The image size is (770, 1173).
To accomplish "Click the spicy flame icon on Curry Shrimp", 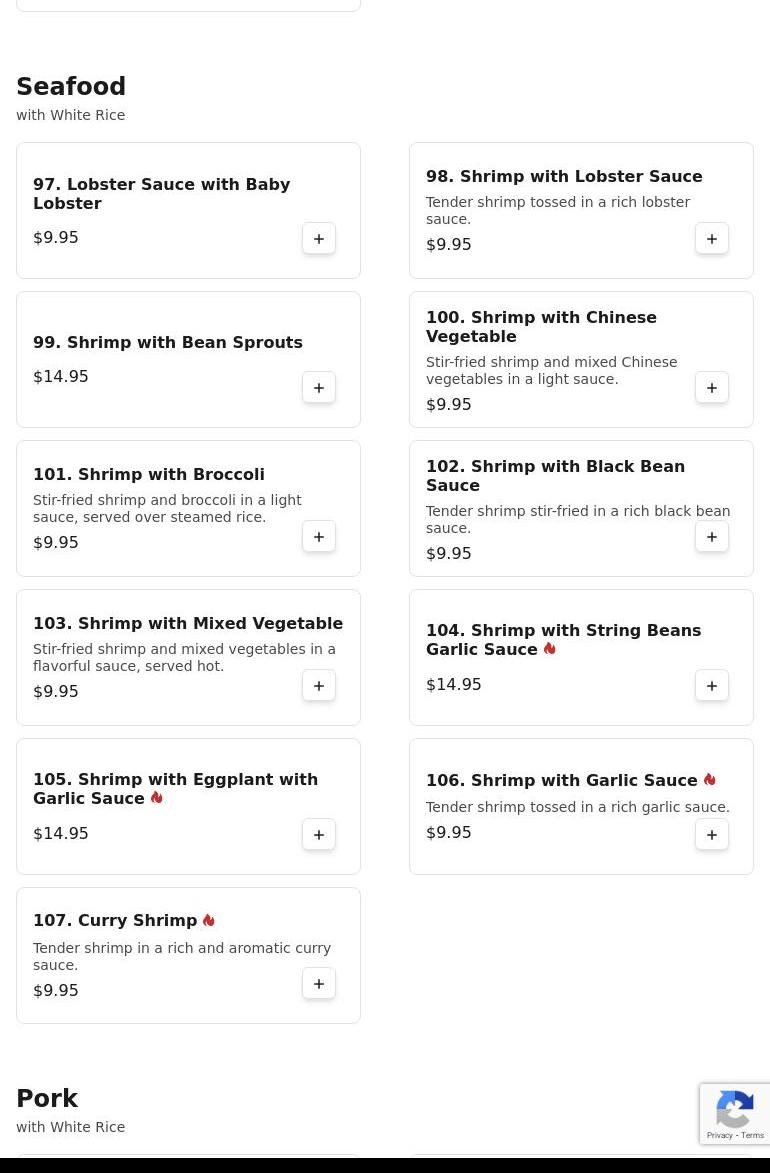I will pyautogui.click(x=208, y=921).
